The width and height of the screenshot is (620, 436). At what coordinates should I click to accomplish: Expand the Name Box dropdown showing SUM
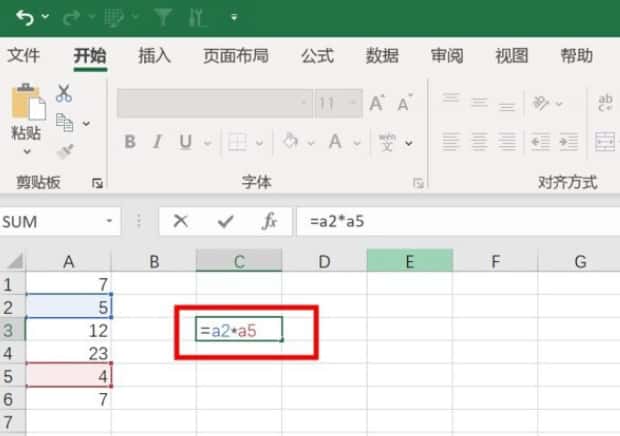[109, 221]
